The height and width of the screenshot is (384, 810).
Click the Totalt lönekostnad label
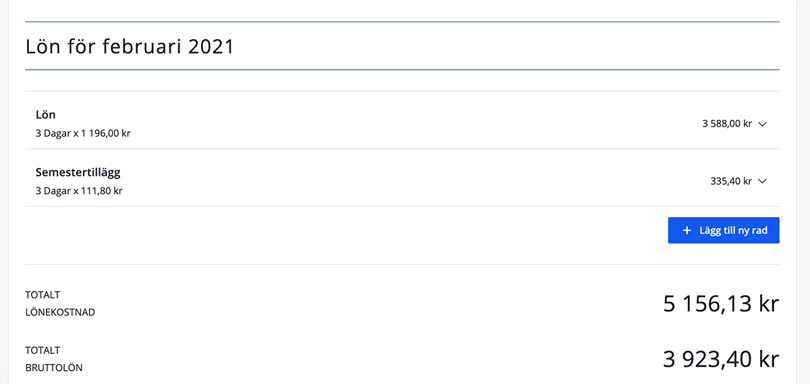[x=60, y=304]
